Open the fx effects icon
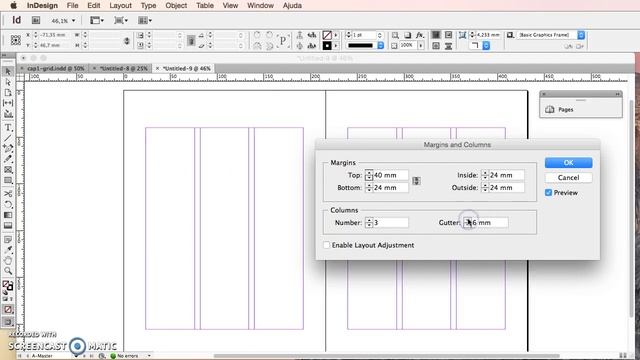The height and width of the screenshot is (360, 640). click(x=420, y=35)
